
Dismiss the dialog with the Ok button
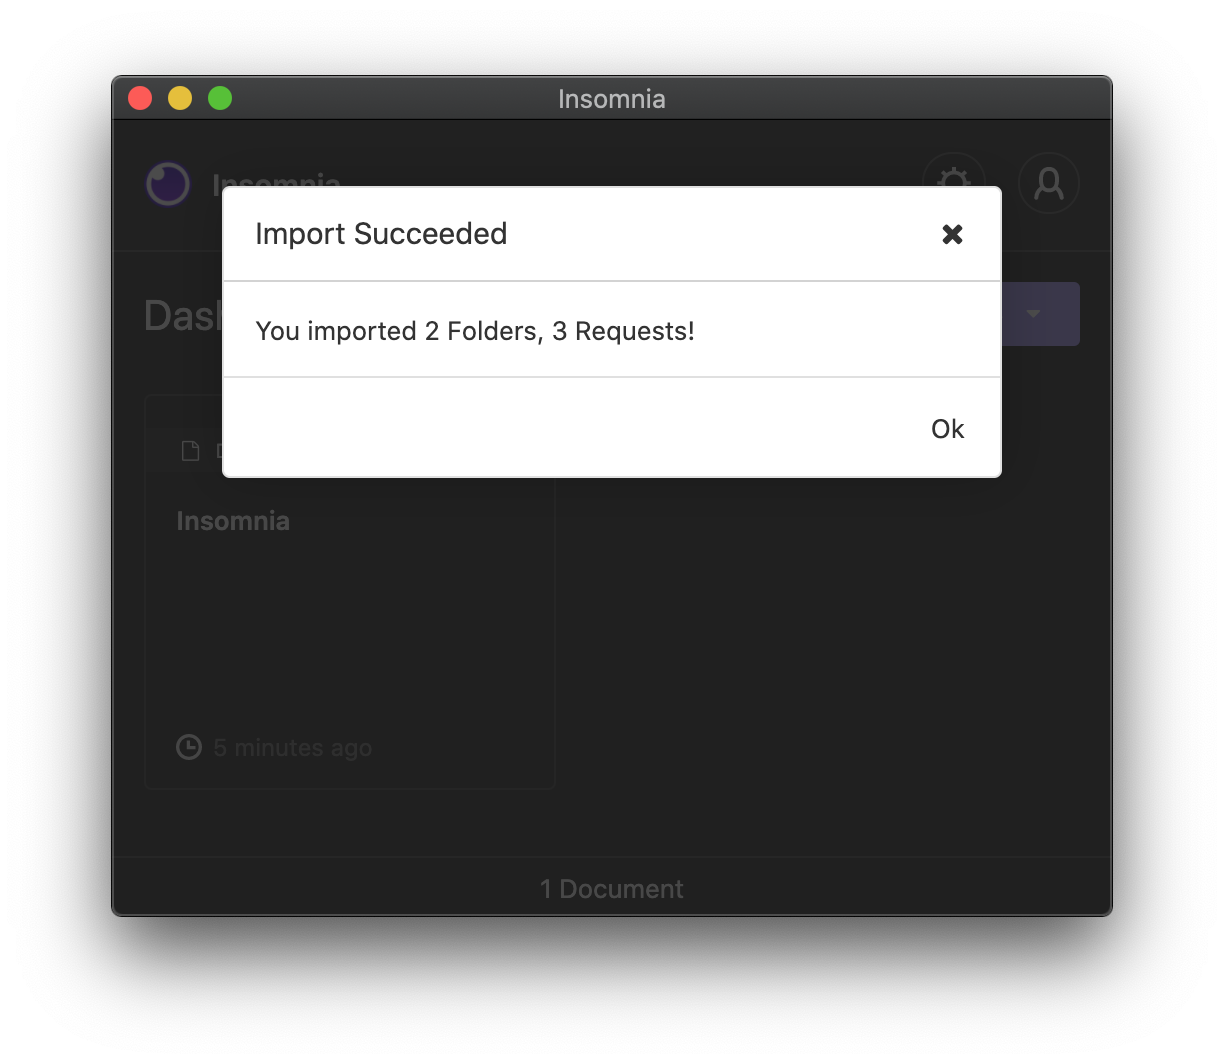946,428
